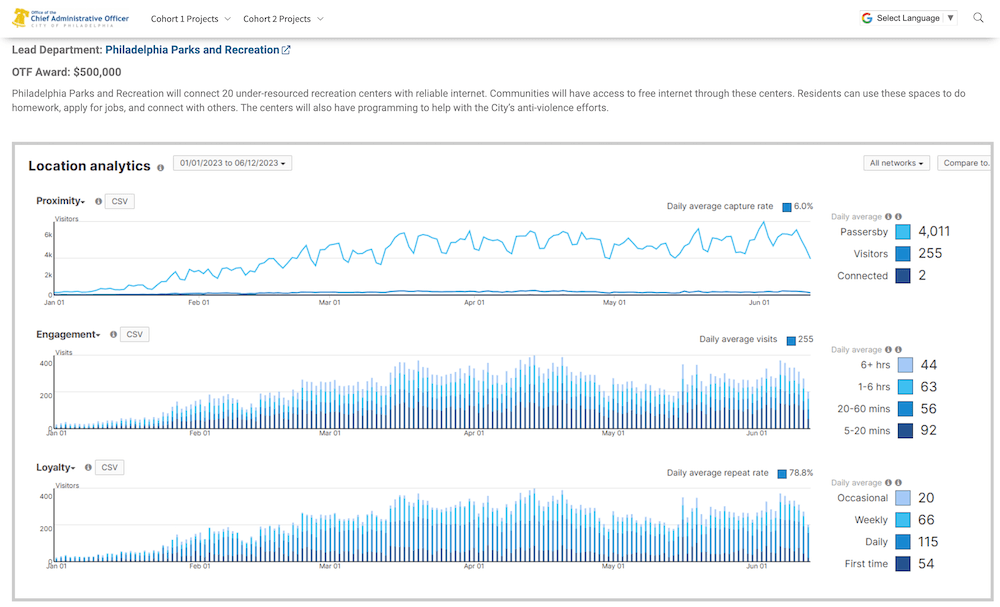
Task: Expand the Proximity chart type dropdown
Action: point(60,201)
